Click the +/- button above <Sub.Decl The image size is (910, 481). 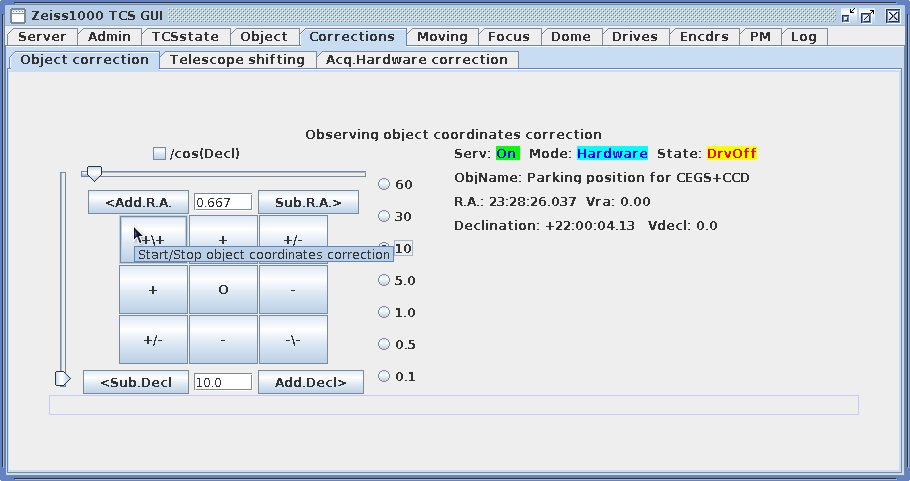tap(153, 339)
